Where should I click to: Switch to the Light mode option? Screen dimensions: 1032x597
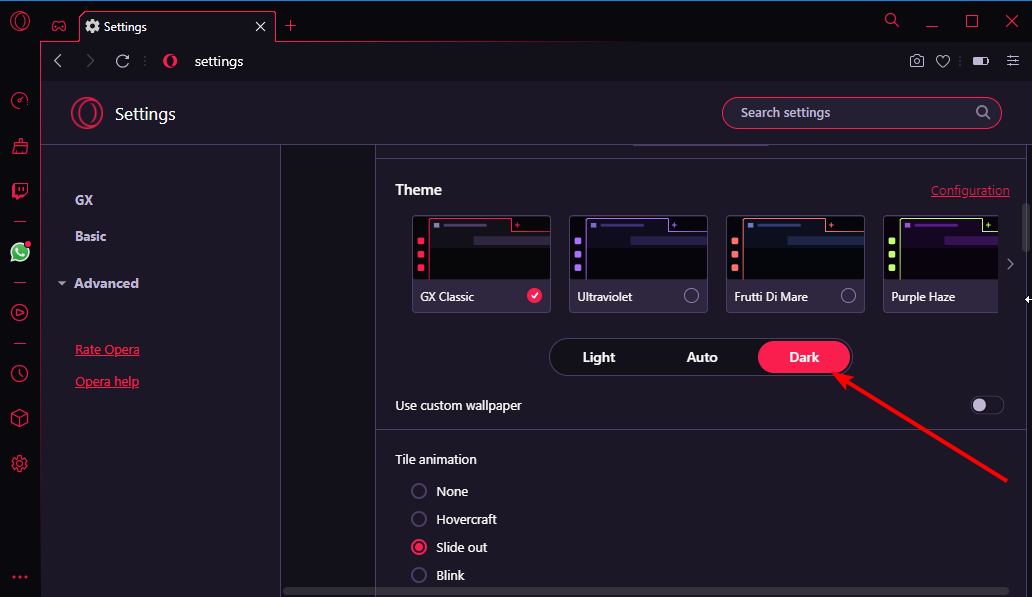599,357
